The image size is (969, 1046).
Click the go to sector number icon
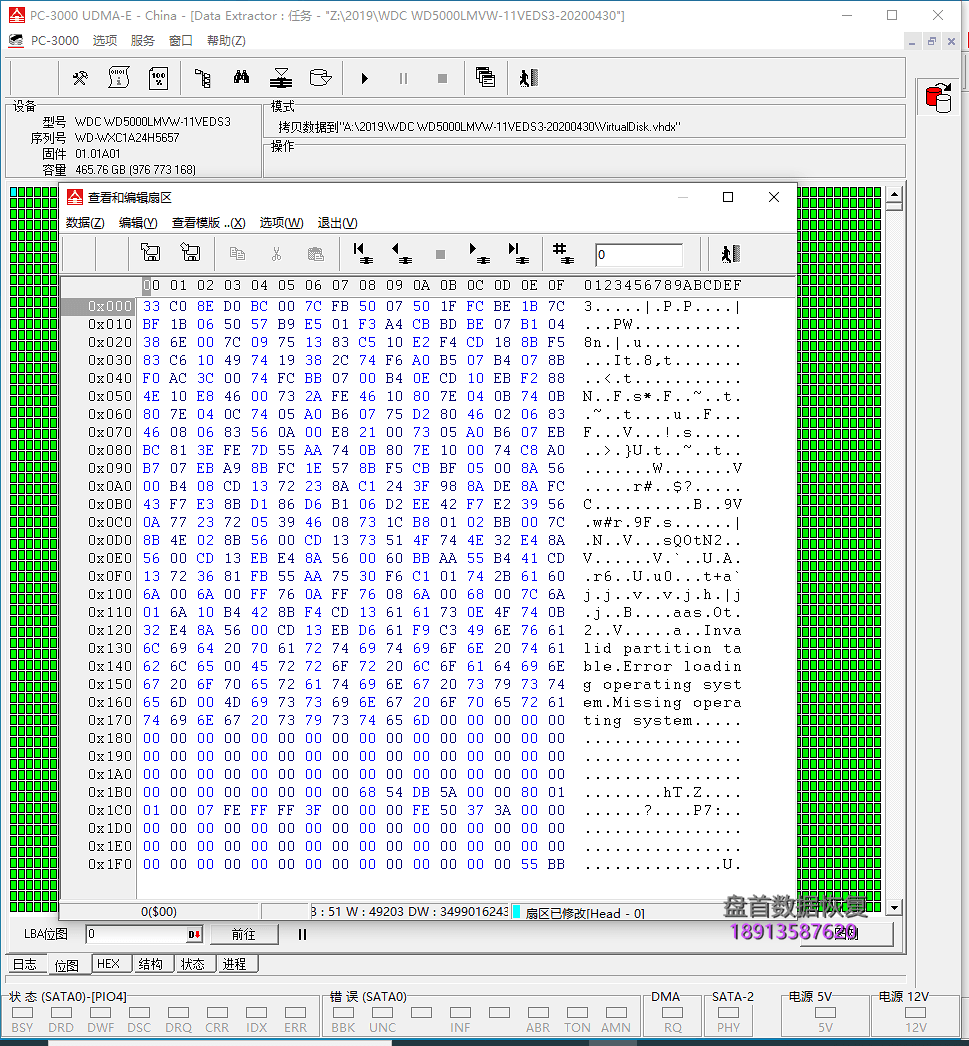[564, 253]
